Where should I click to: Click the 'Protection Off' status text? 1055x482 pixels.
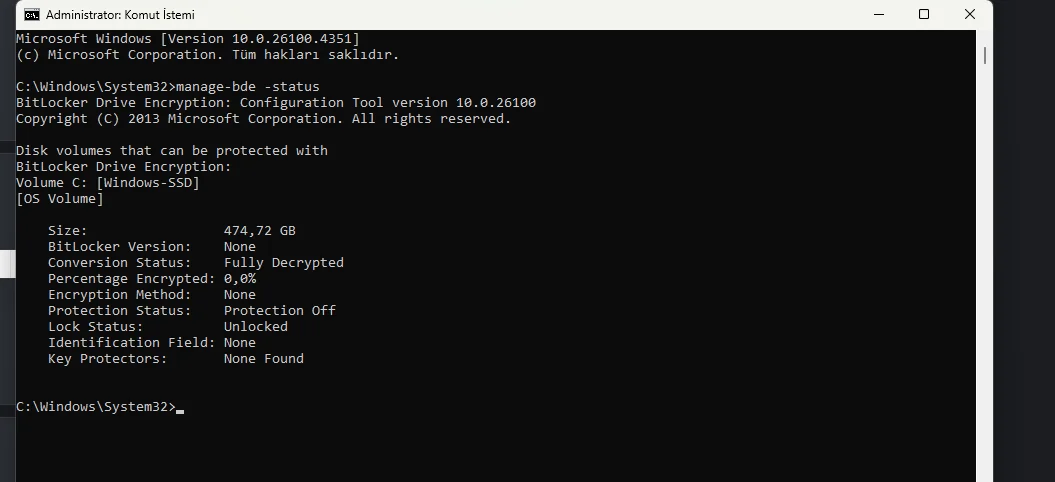click(x=279, y=311)
